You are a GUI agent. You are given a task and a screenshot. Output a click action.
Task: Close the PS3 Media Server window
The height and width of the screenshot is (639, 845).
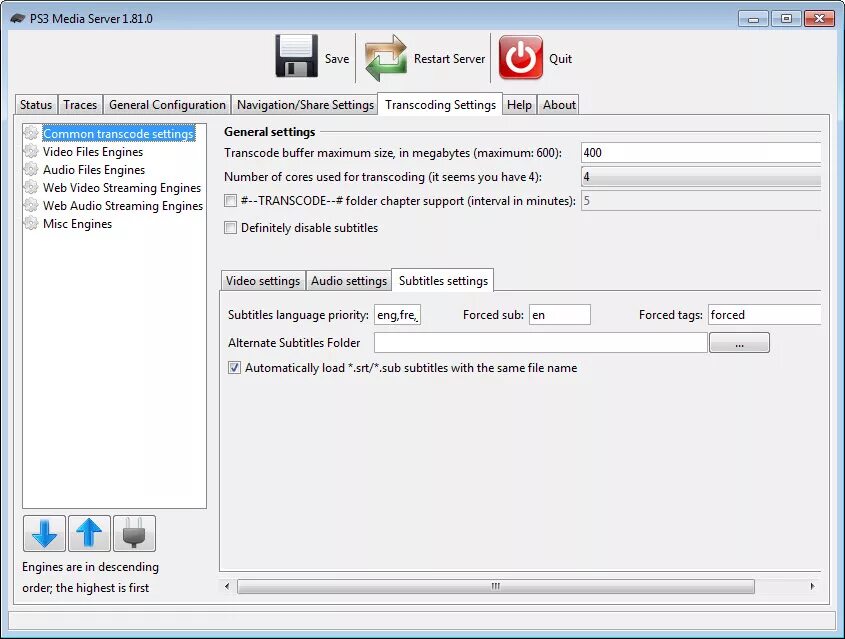pyautogui.click(x=819, y=19)
